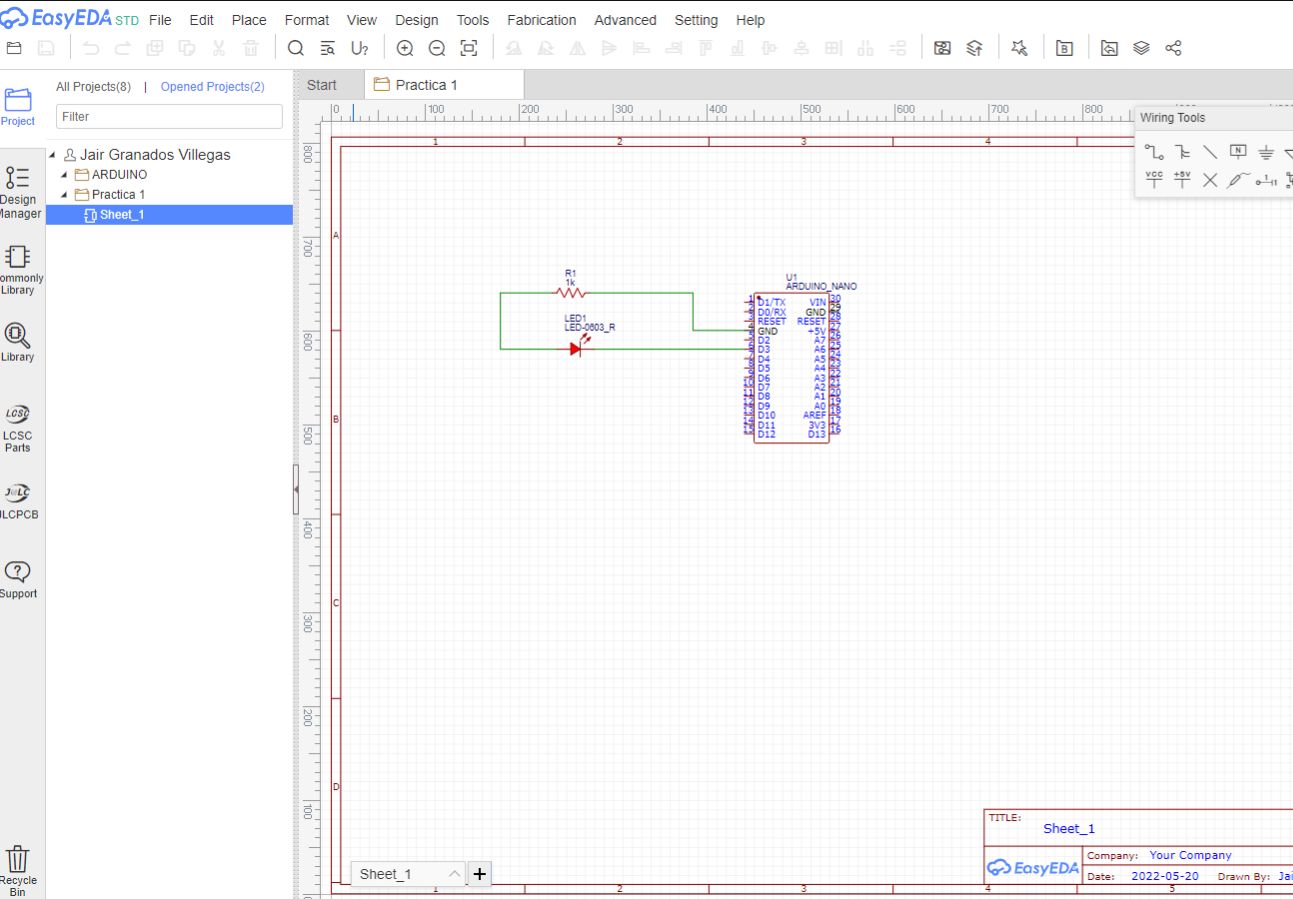The height and width of the screenshot is (899, 1293).
Task: Open the Sheet_1 selector dropdown at bottom
Action: tap(455, 873)
